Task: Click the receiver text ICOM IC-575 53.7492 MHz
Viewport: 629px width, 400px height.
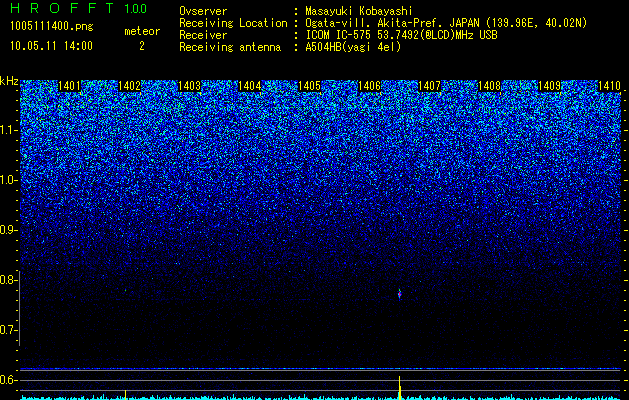Action: click(x=401, y=35)
